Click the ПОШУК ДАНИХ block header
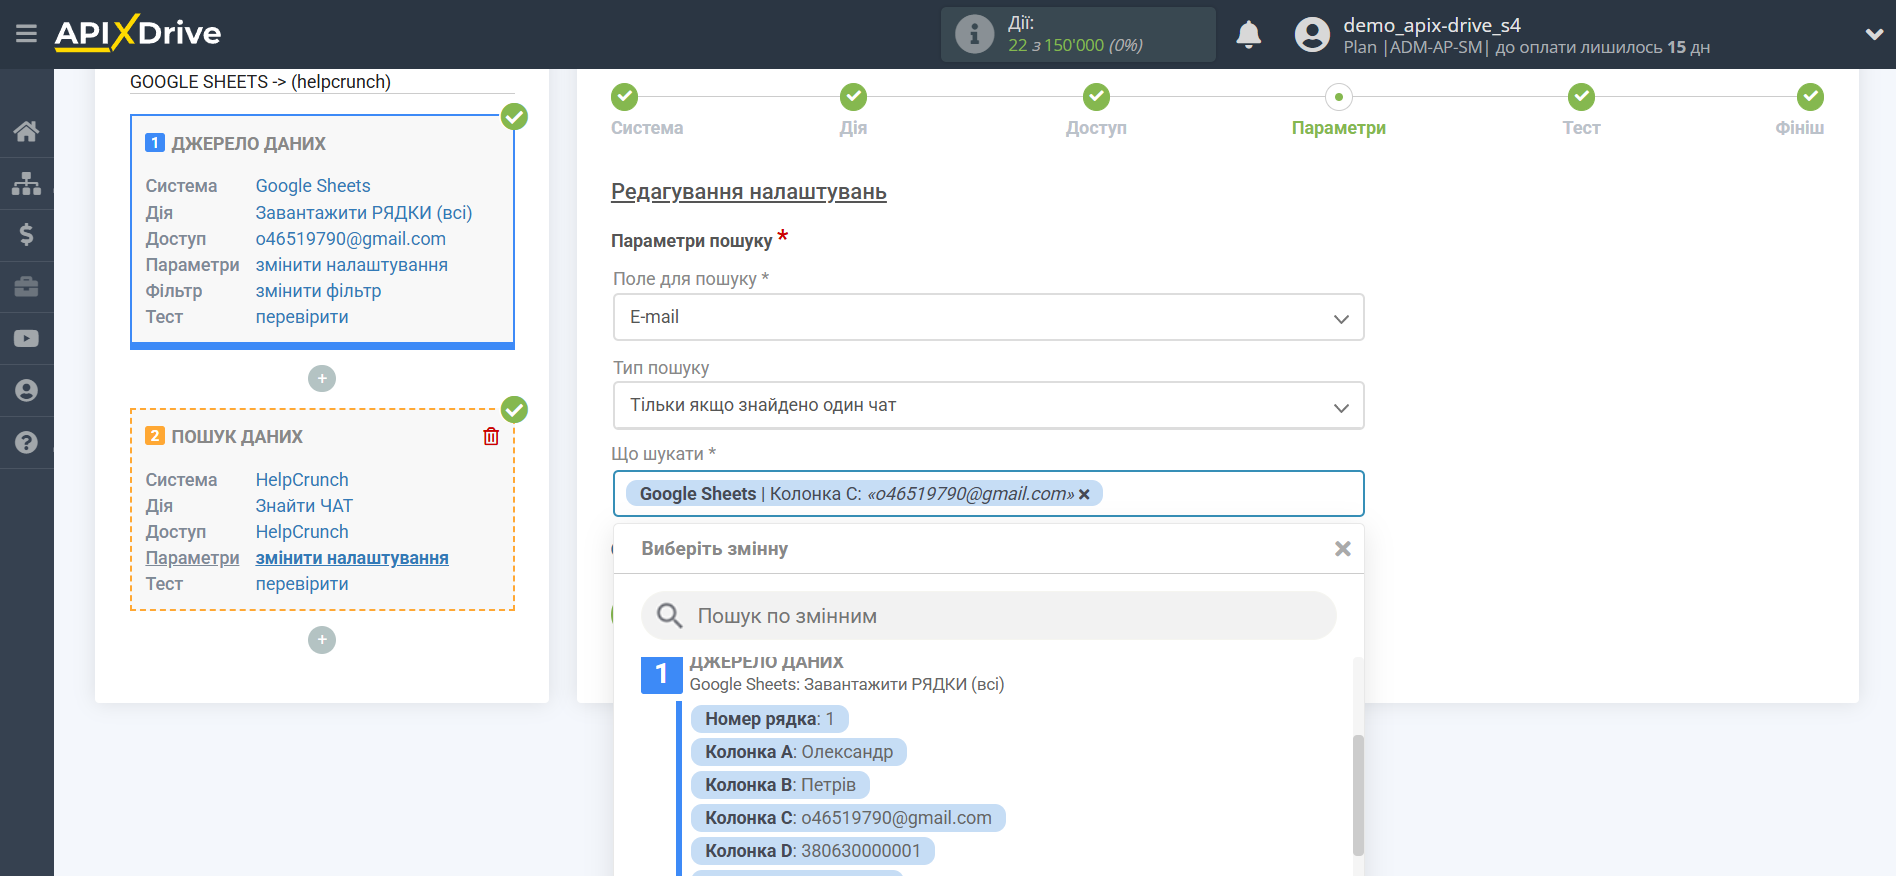 [237, 437]
